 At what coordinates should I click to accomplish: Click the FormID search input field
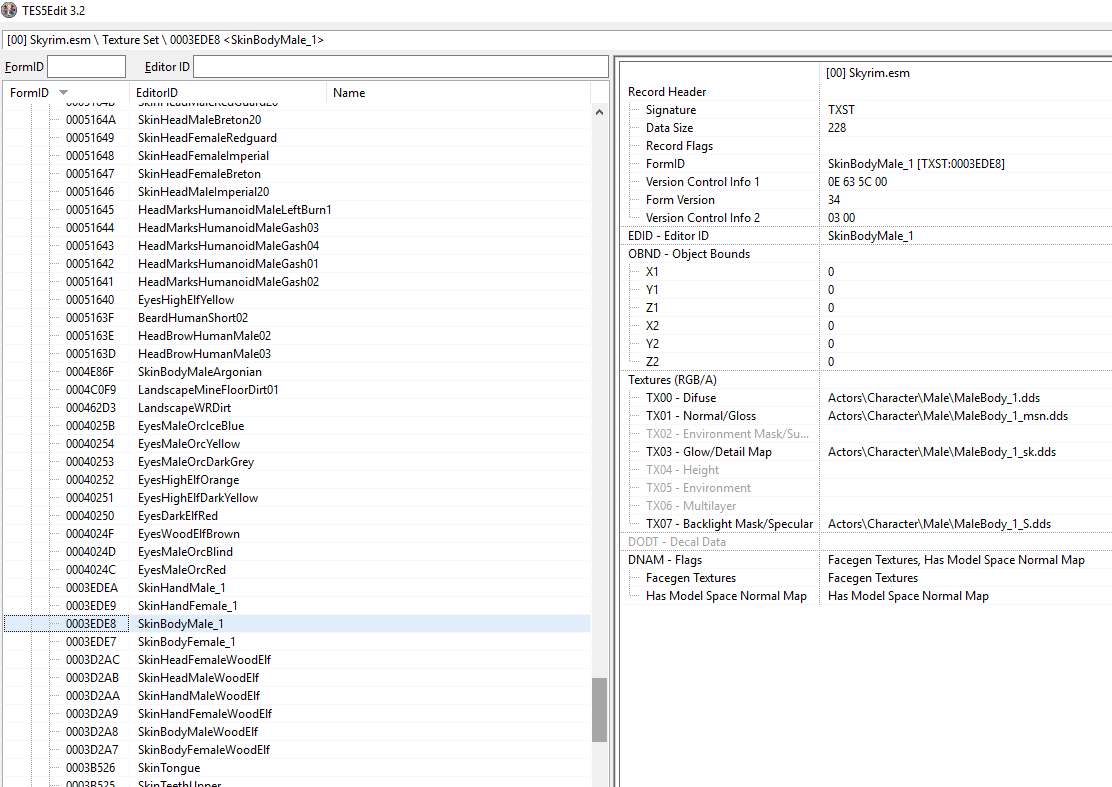[87, 67]
